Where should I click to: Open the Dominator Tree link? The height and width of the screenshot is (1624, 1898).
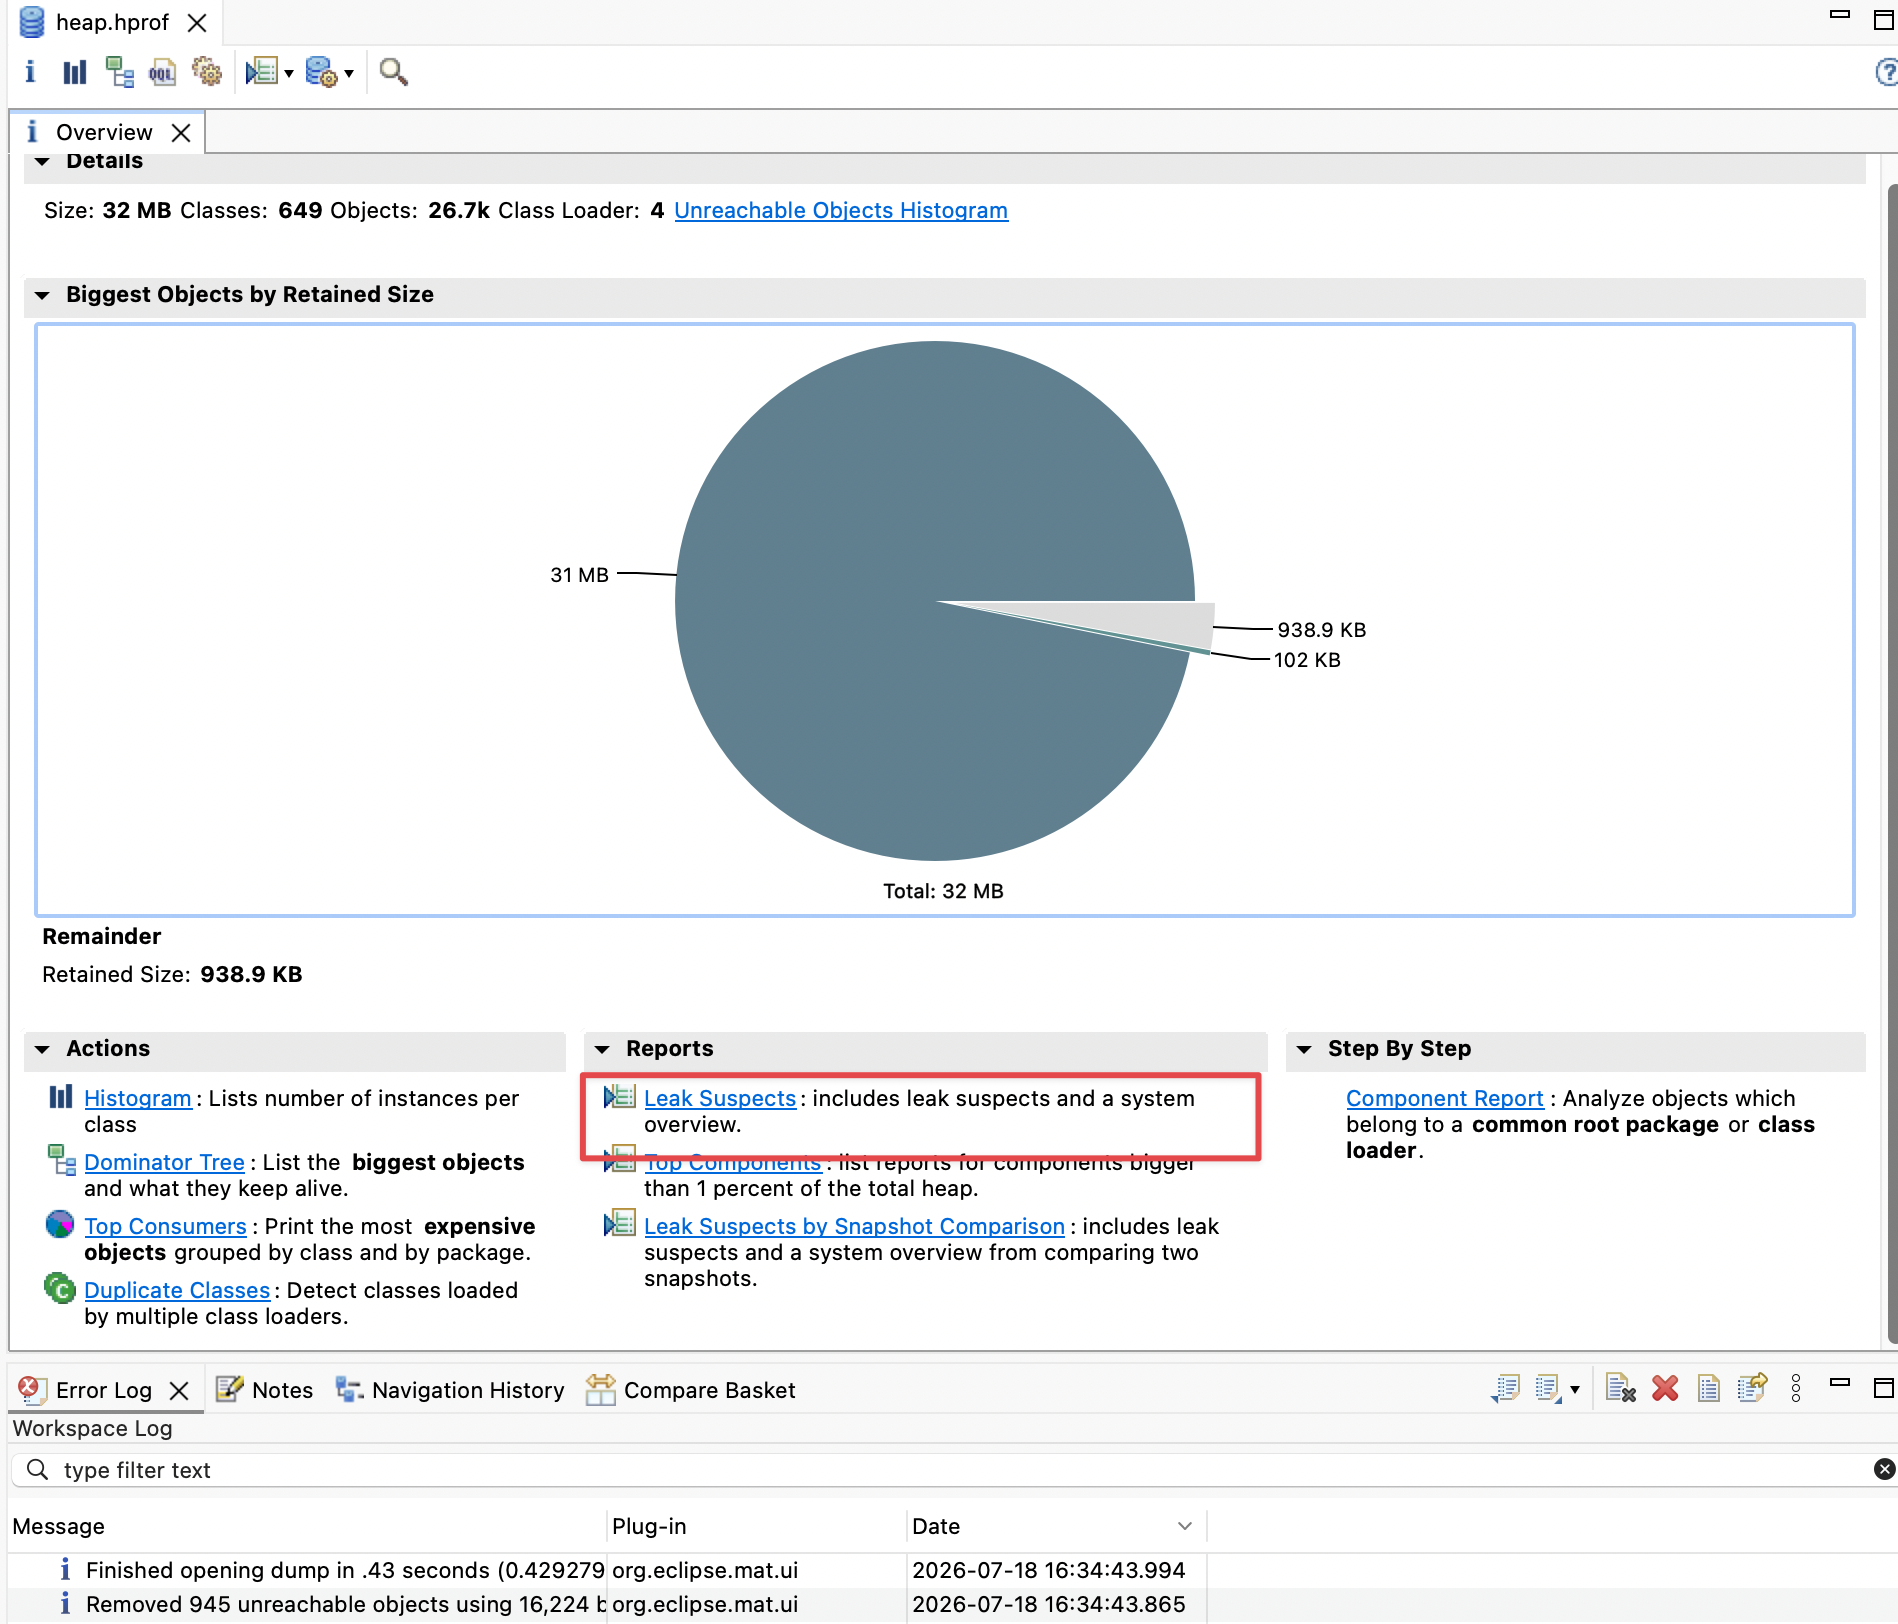pos(164,1162)
